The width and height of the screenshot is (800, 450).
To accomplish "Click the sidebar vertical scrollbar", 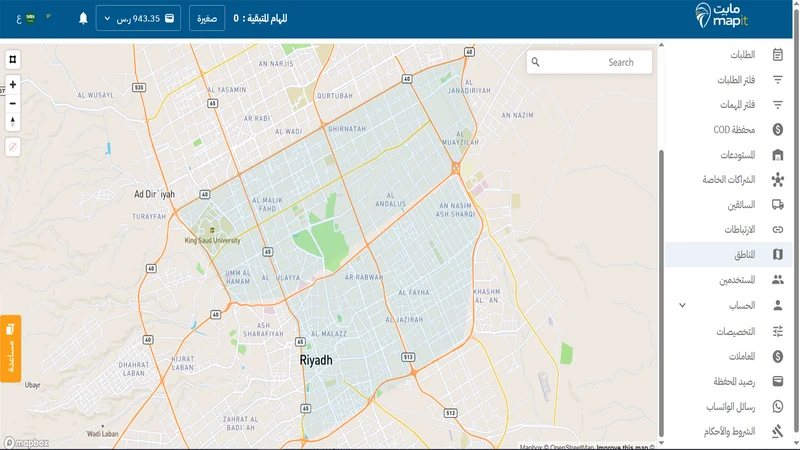I will [661, 293].
